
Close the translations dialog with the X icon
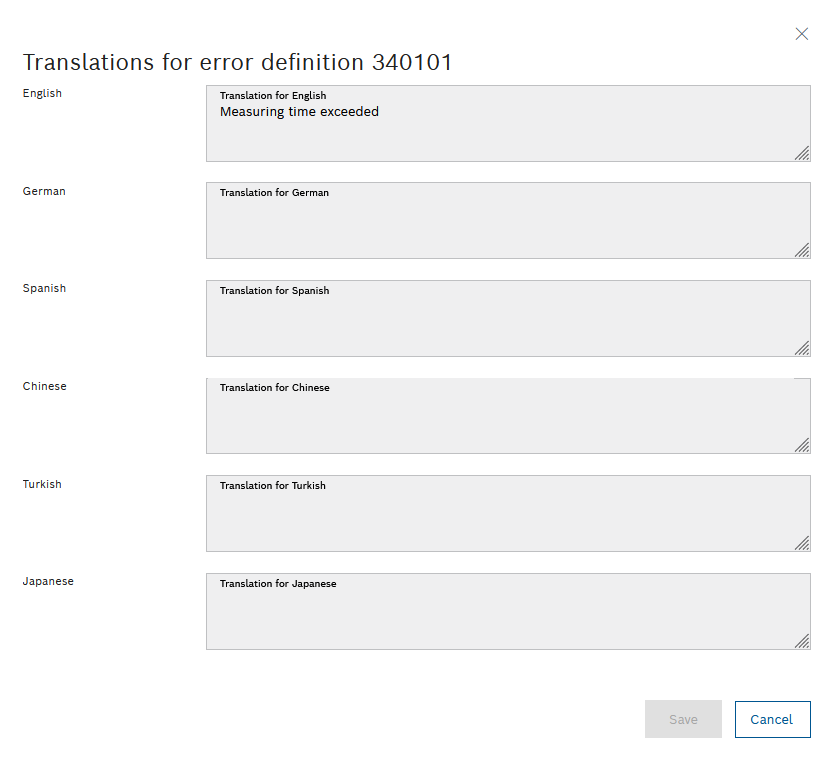802,33
